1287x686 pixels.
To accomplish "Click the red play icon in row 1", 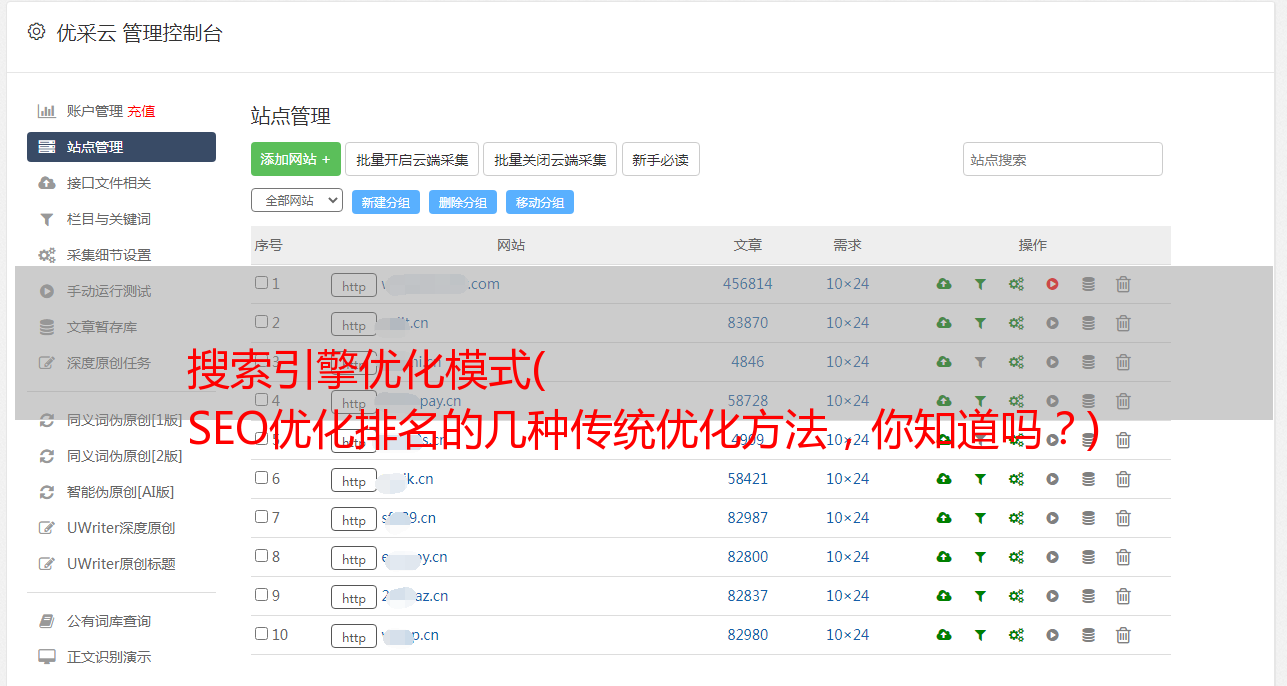I will 1052,284.
